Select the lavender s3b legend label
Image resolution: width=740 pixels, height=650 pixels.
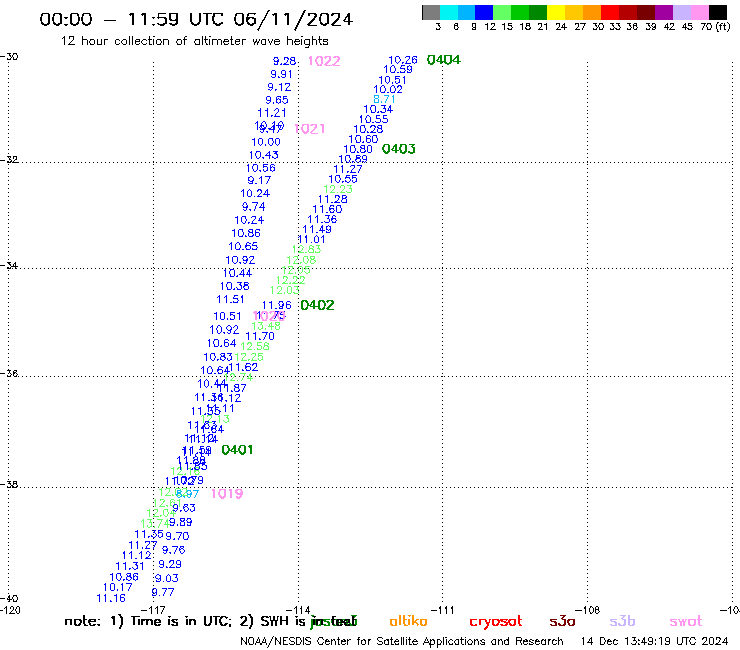click(x=622, y=621)
